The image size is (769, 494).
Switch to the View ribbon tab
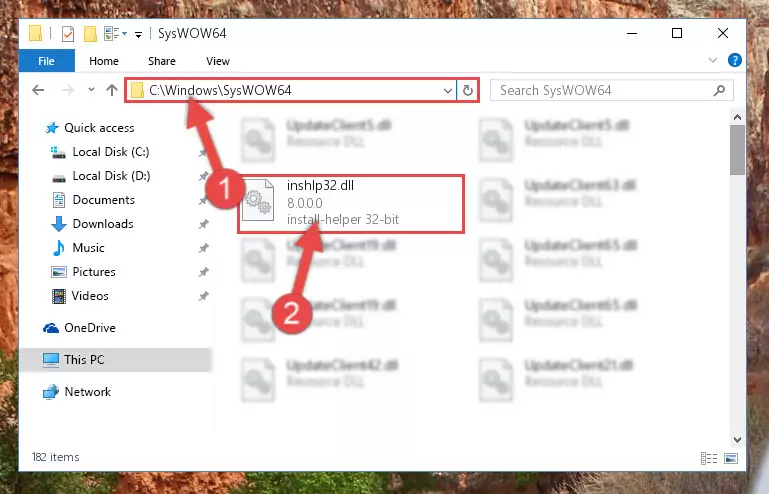pos(218,61)
